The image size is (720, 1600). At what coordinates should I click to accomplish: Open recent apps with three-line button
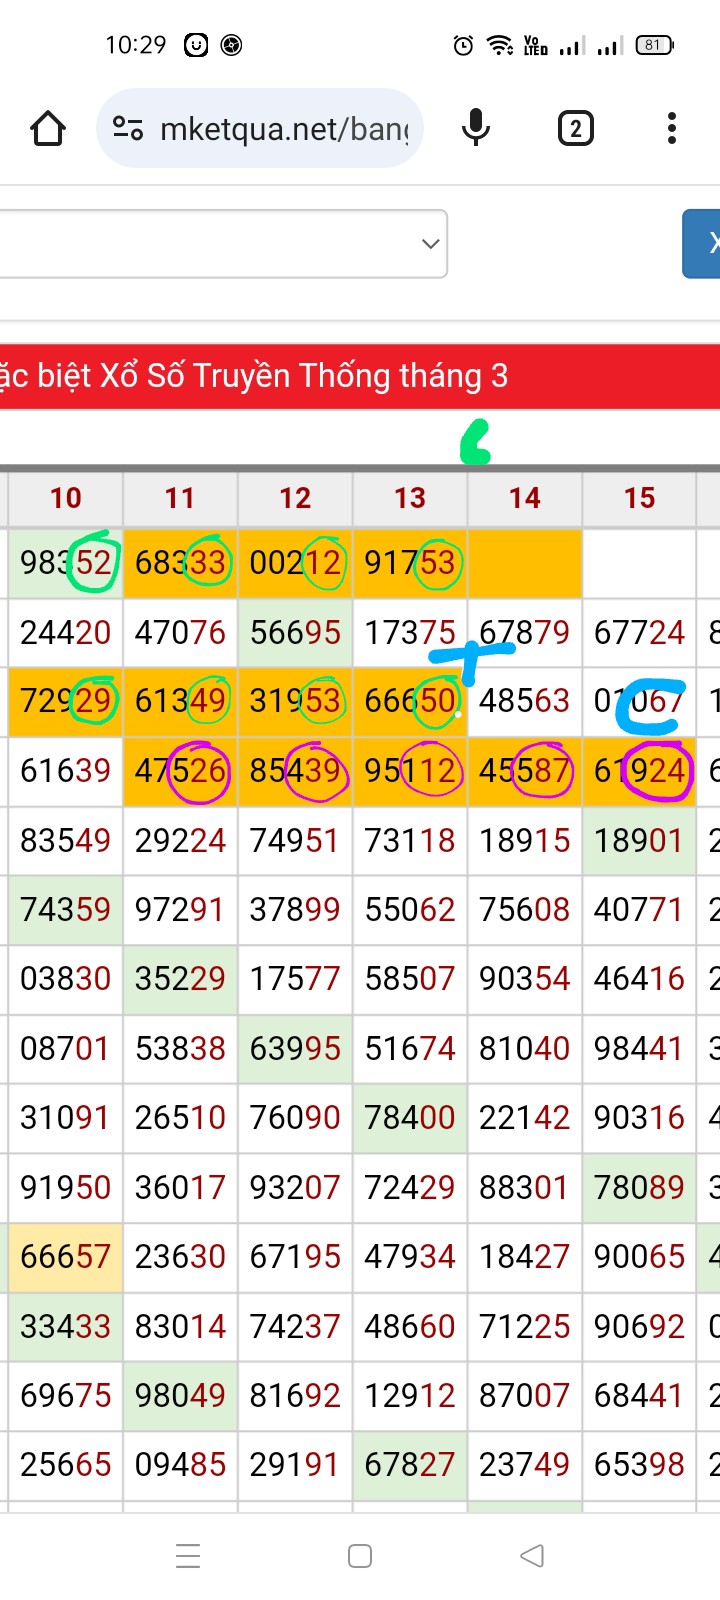188,1556
